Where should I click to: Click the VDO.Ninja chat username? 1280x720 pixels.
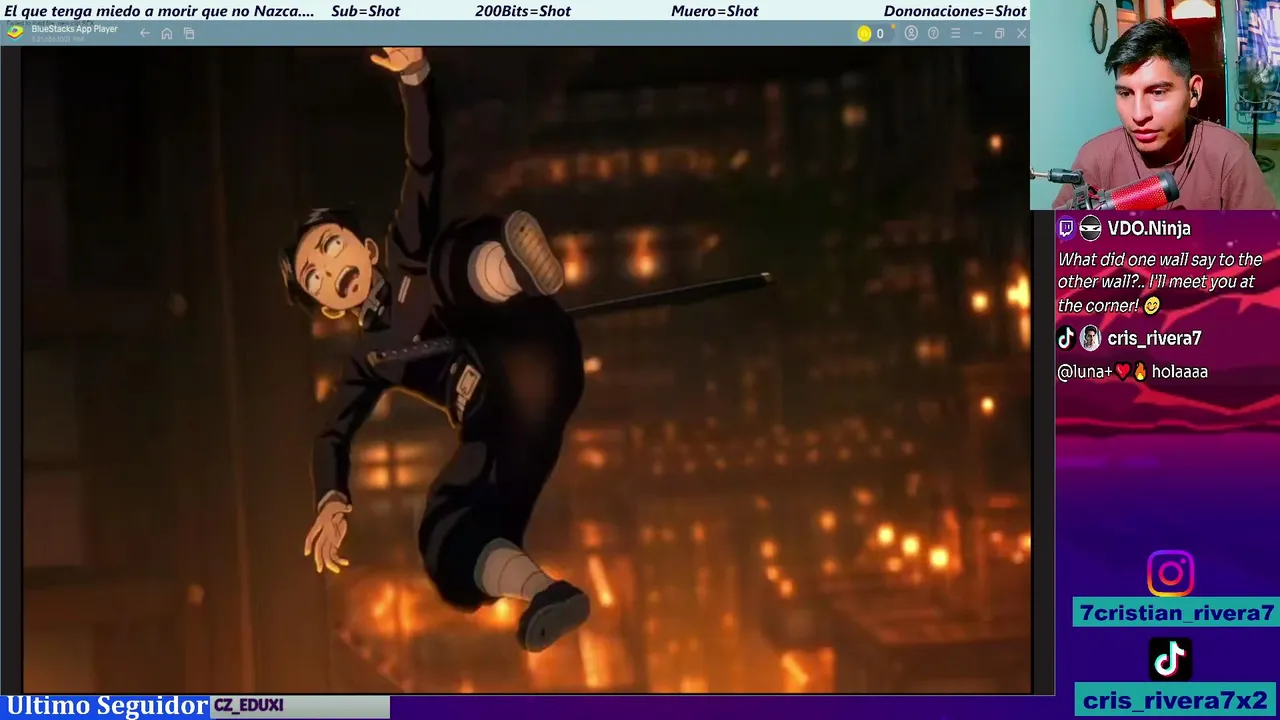[x=1149, y=228]
